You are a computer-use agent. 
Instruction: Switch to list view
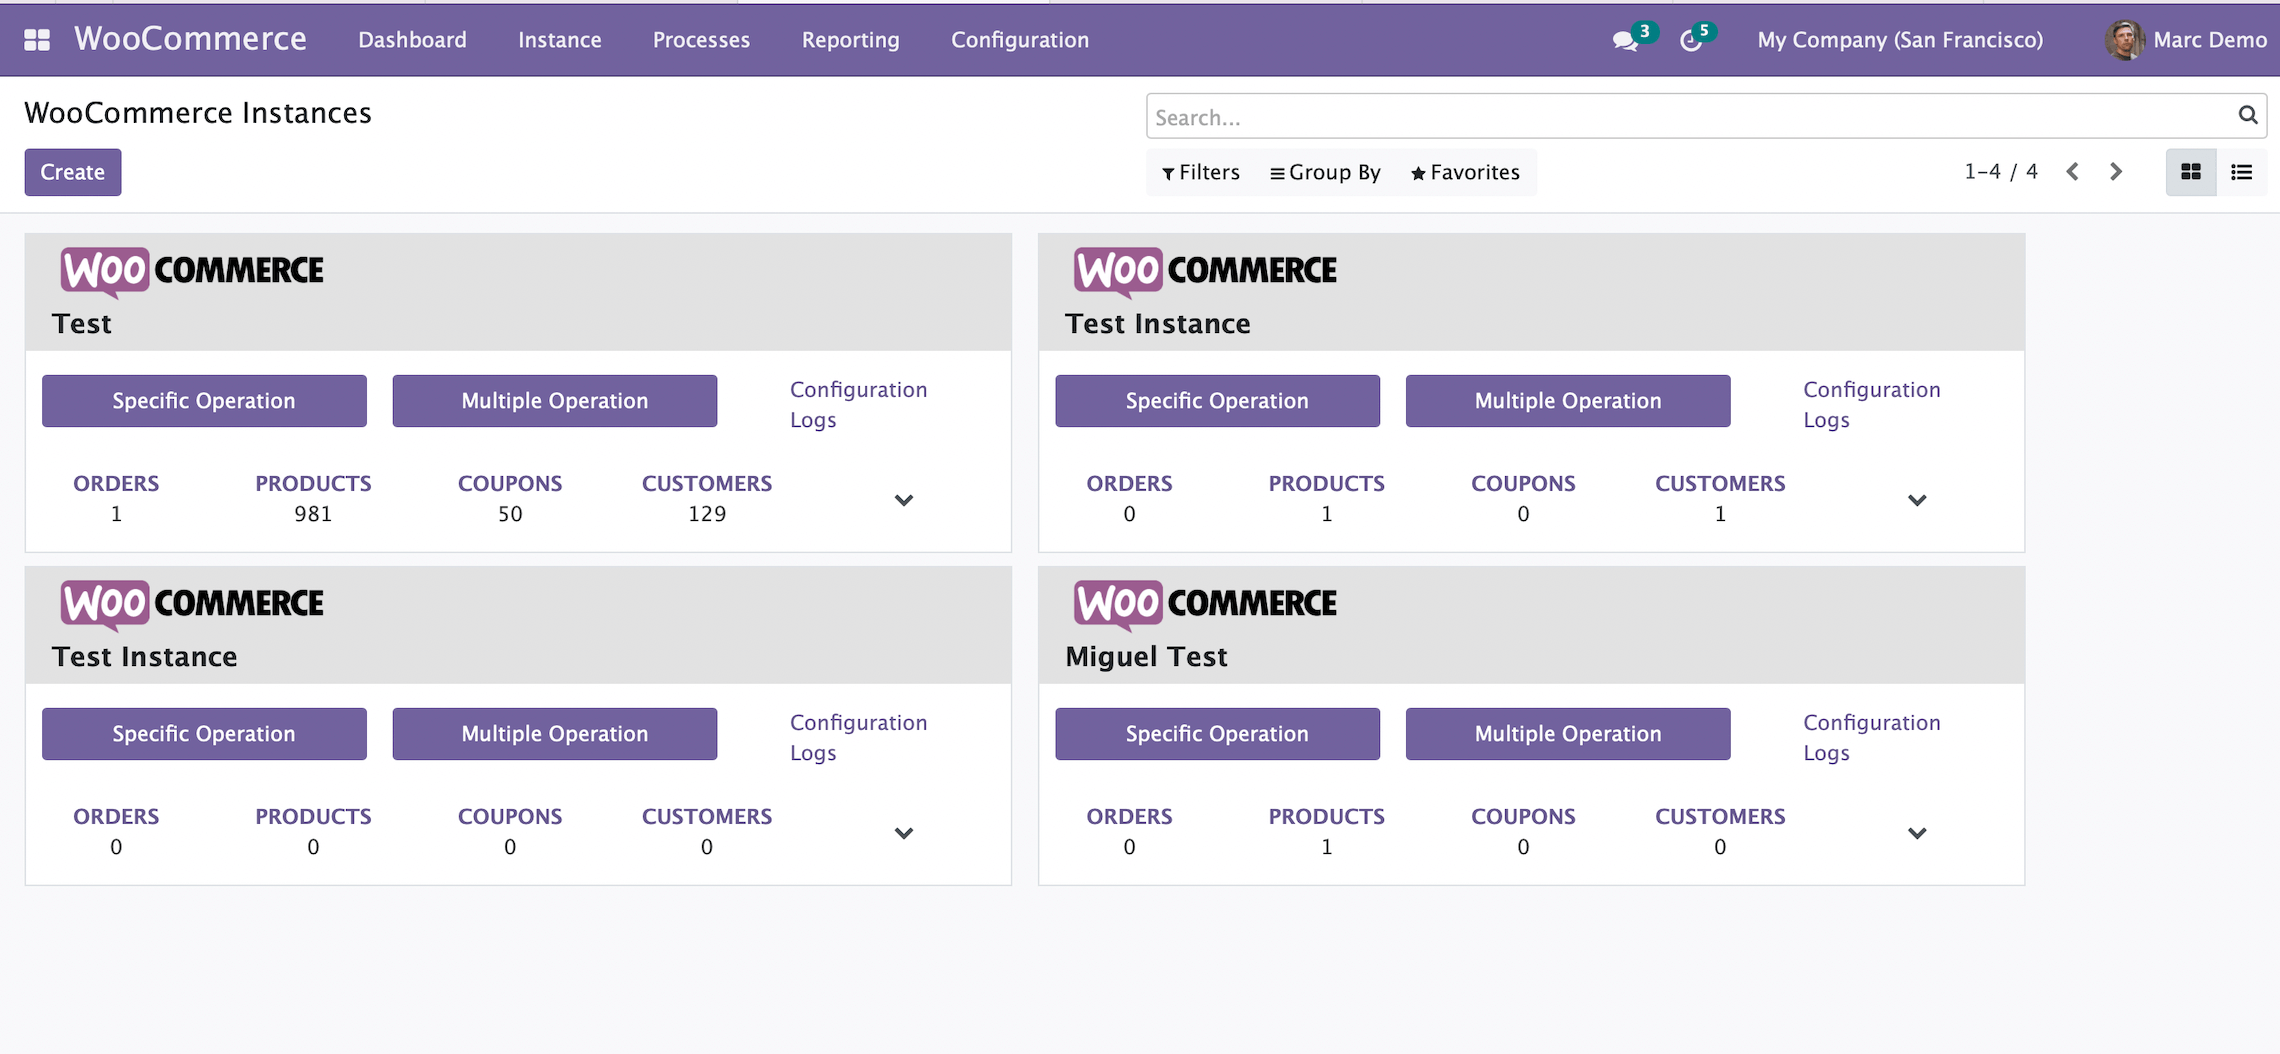pos(2242,172)
